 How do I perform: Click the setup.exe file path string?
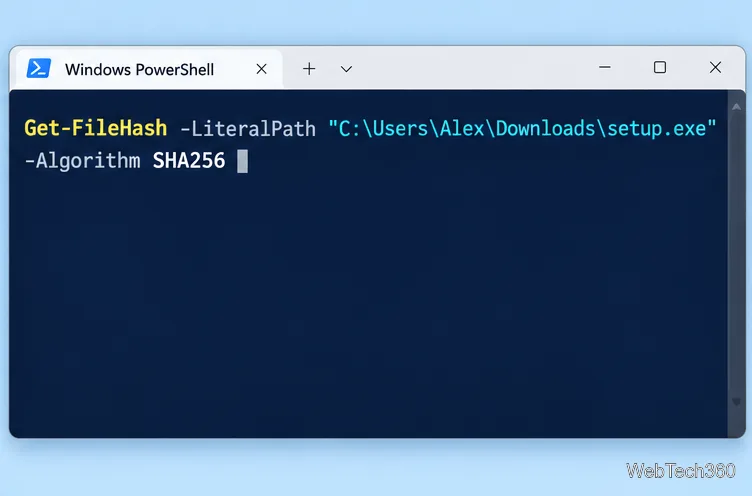(522, 129)
